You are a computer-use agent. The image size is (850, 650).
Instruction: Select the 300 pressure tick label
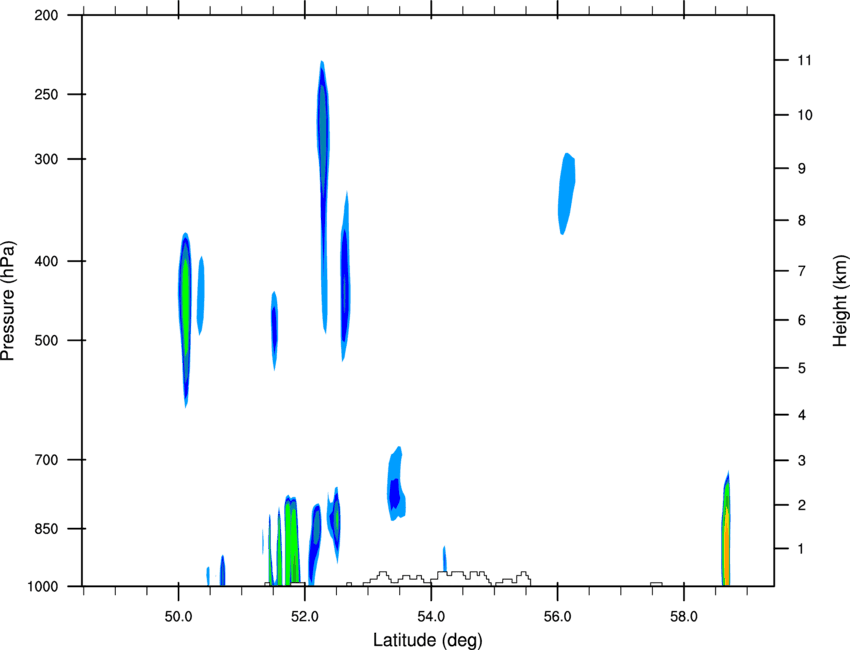[46, 159]
